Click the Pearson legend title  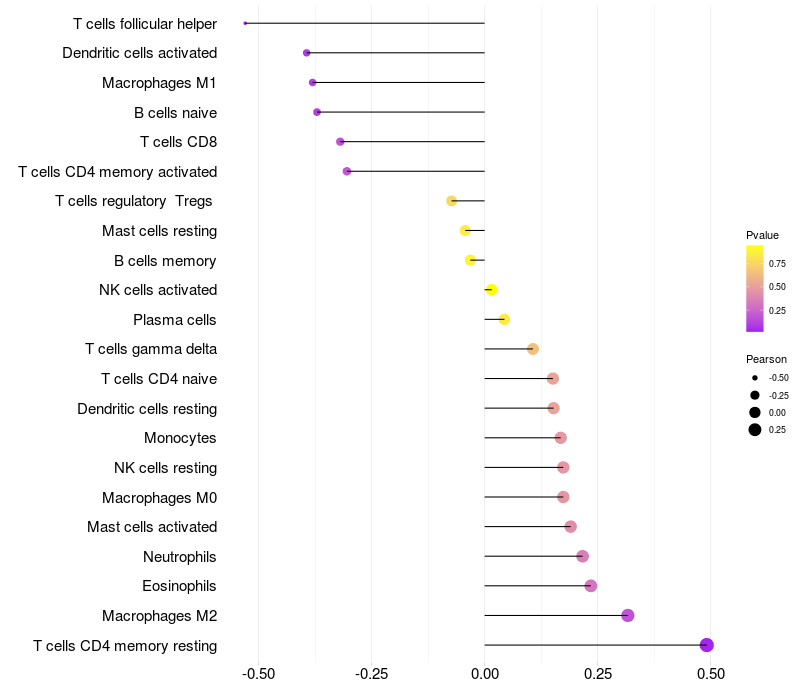[x=766, y=359]
